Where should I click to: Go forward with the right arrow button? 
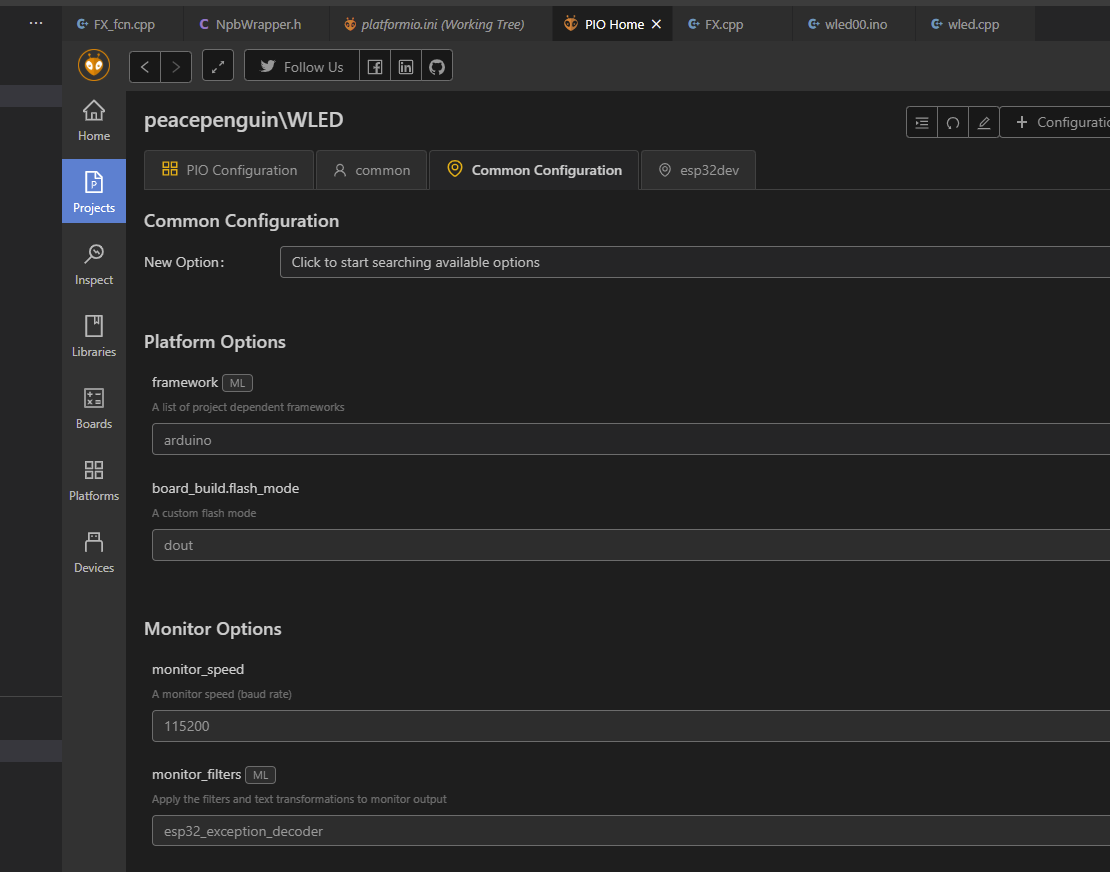[176, 67]
